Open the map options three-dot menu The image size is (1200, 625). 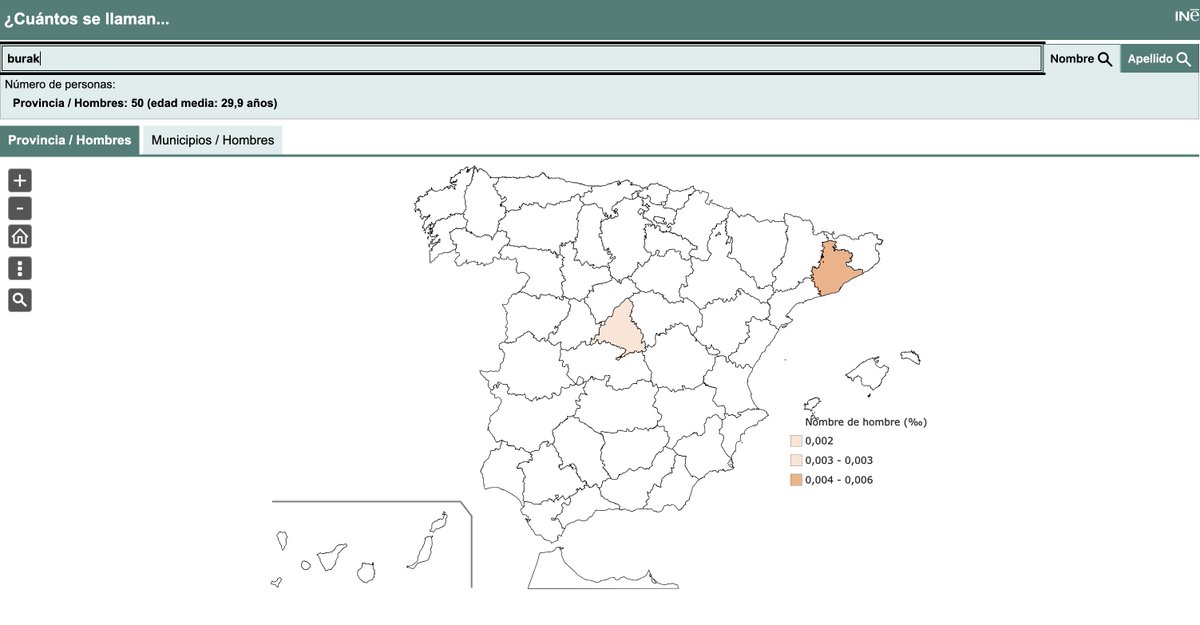pos(20,268)
